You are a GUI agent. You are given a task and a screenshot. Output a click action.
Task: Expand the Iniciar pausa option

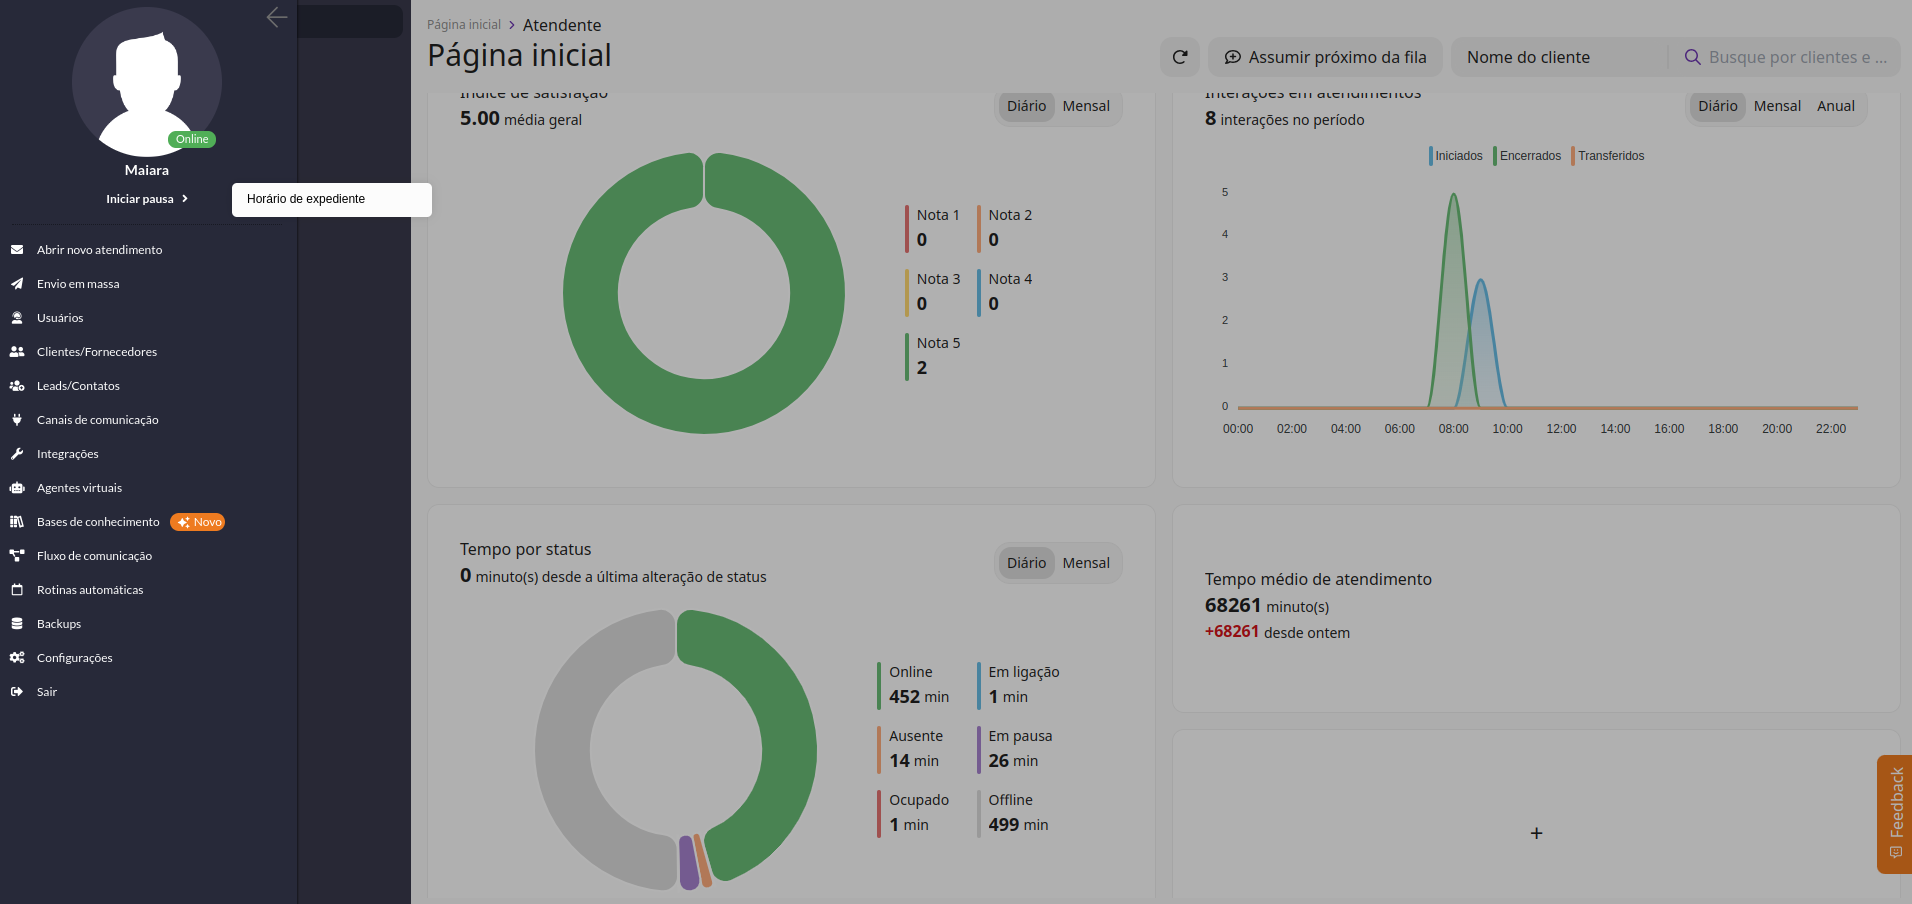point(147,199)
